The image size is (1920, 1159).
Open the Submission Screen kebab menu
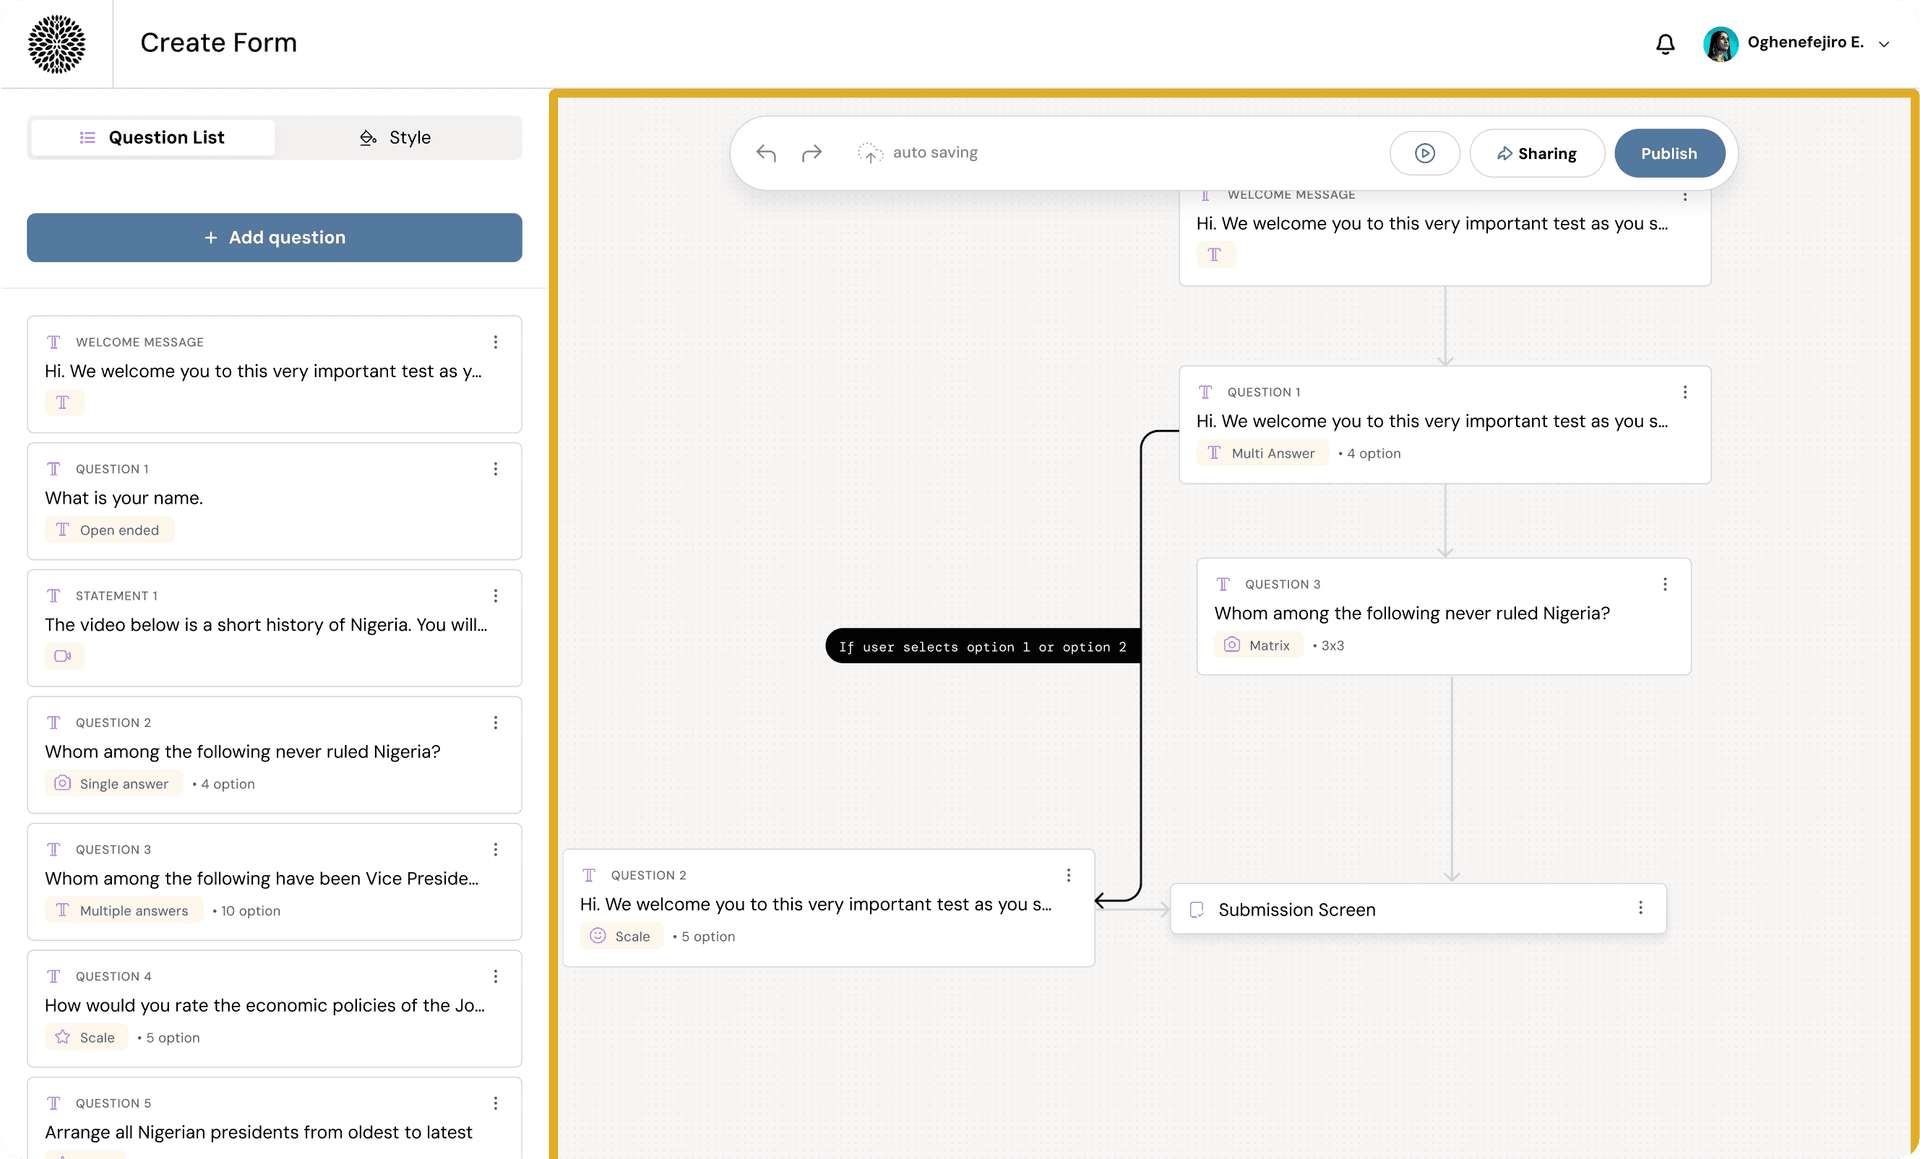coord(1641,908)
